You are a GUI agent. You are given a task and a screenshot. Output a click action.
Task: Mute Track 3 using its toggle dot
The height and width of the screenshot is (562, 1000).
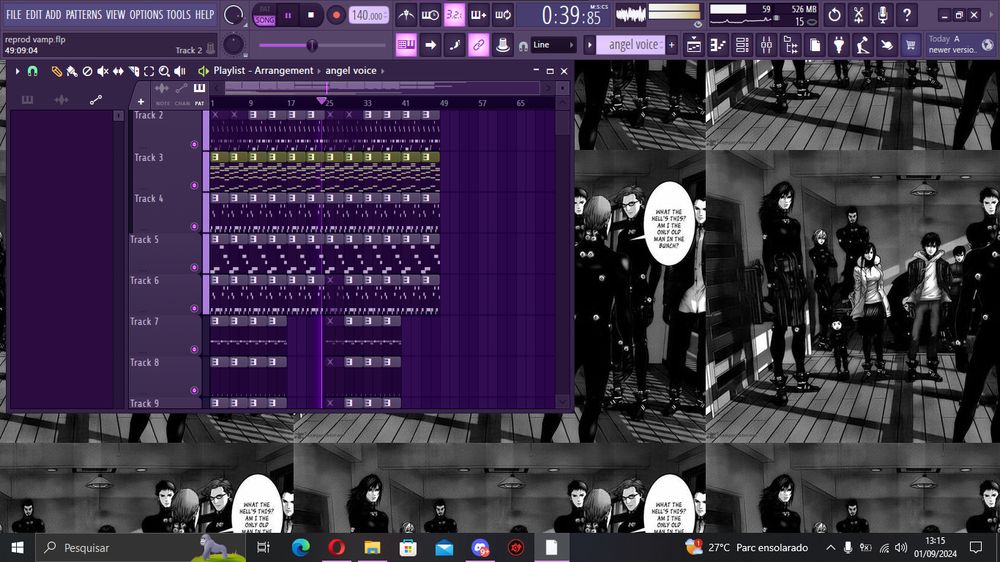coord(194,186)
